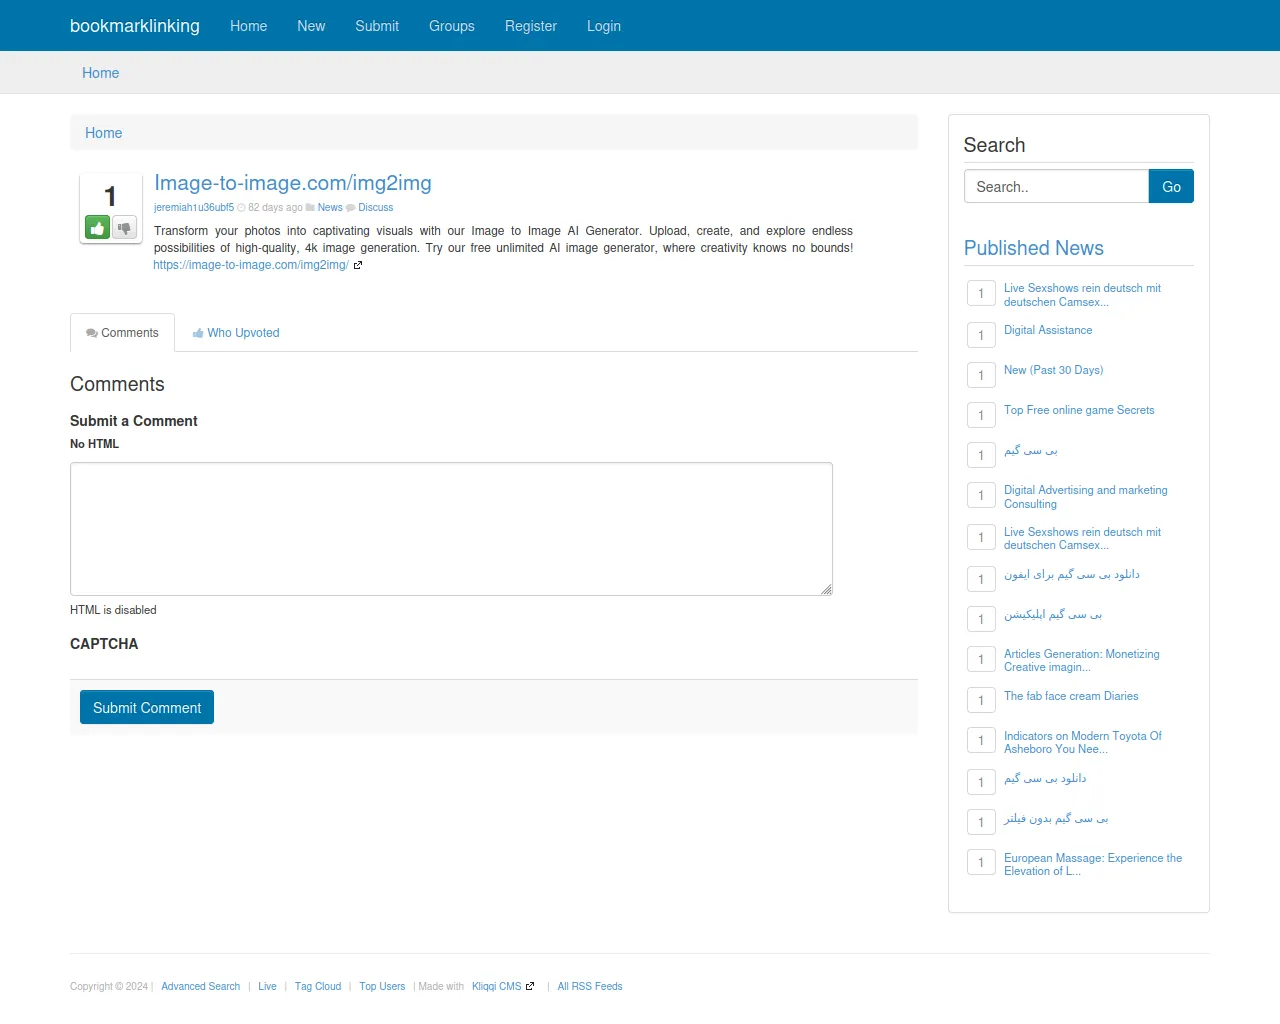Open Articles Generation: Monetizing Creative link
Screen dimensions: 1280x1024
pos(1082,661)
